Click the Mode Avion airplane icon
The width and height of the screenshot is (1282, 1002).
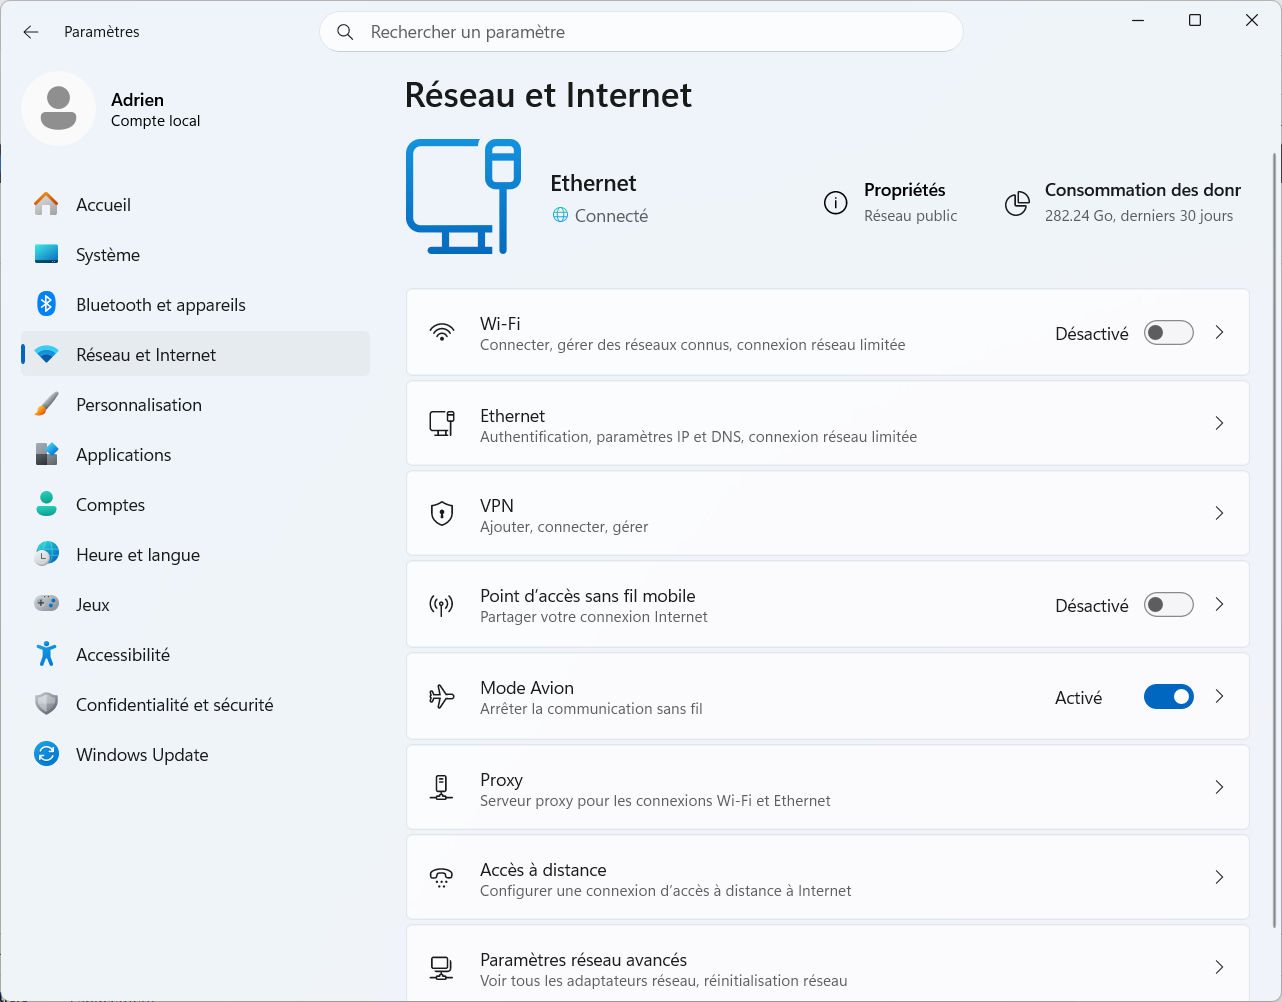click(442, 697)
